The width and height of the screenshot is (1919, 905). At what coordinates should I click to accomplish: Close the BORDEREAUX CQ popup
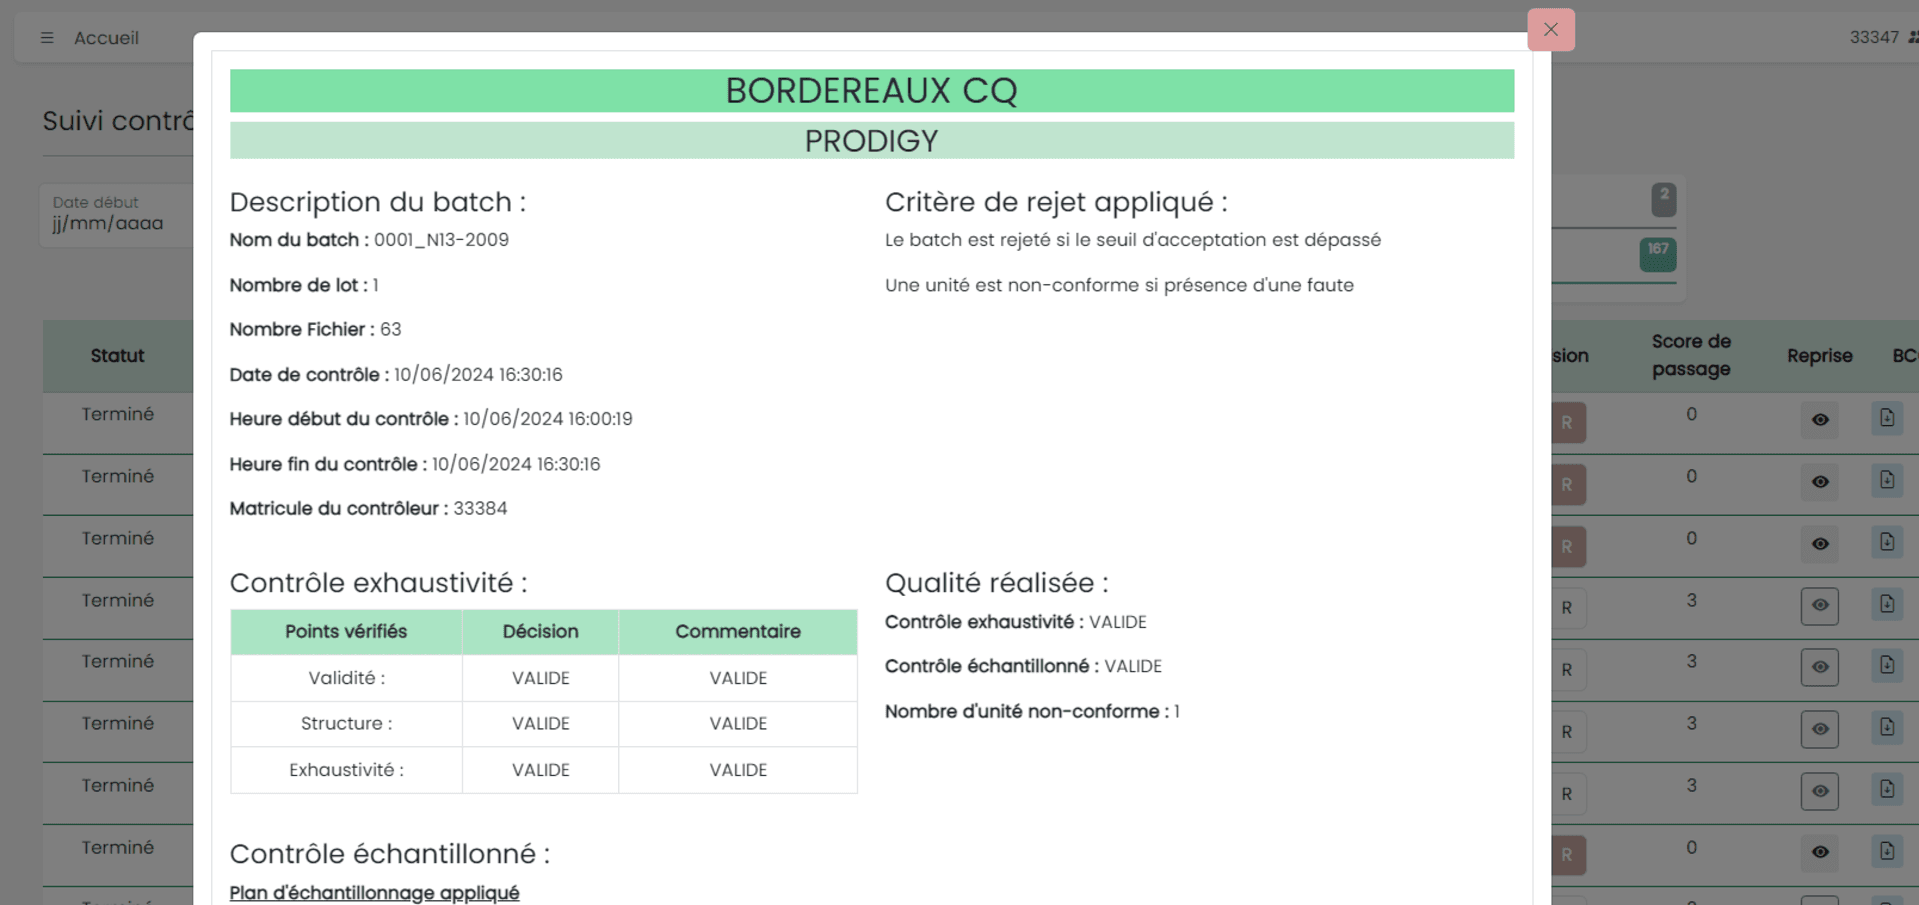pyautogui.click(x=1551, y=29)
